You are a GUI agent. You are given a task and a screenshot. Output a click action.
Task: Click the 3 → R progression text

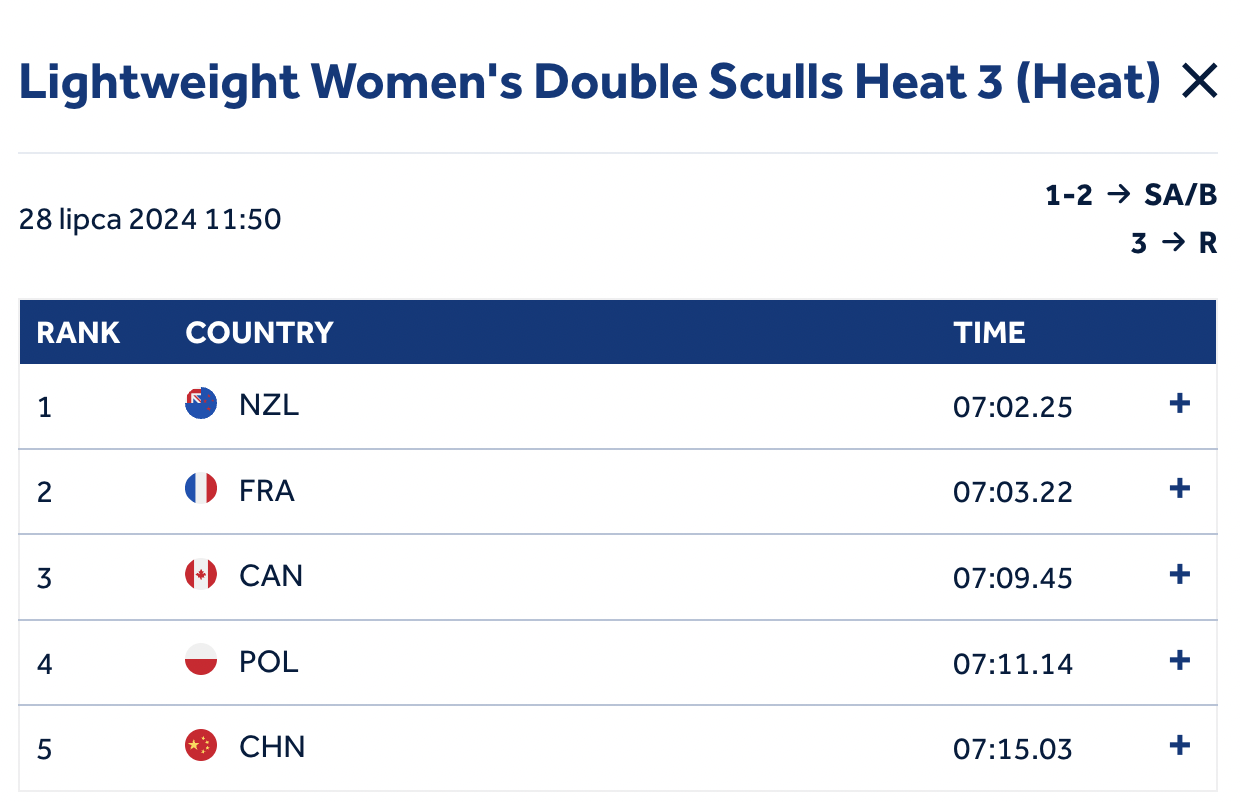pyautogui.click(x=1174, y=243)
